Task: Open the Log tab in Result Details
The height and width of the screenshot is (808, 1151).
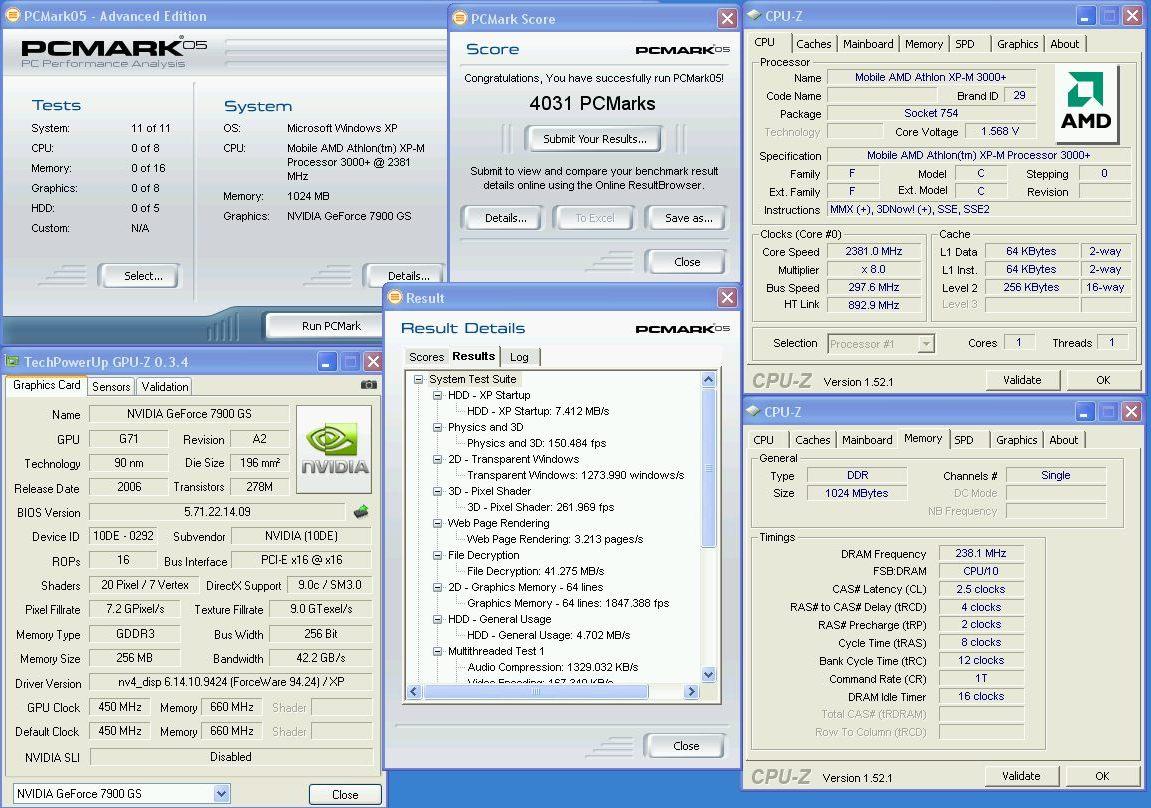Action: click(x=520, y=357)
